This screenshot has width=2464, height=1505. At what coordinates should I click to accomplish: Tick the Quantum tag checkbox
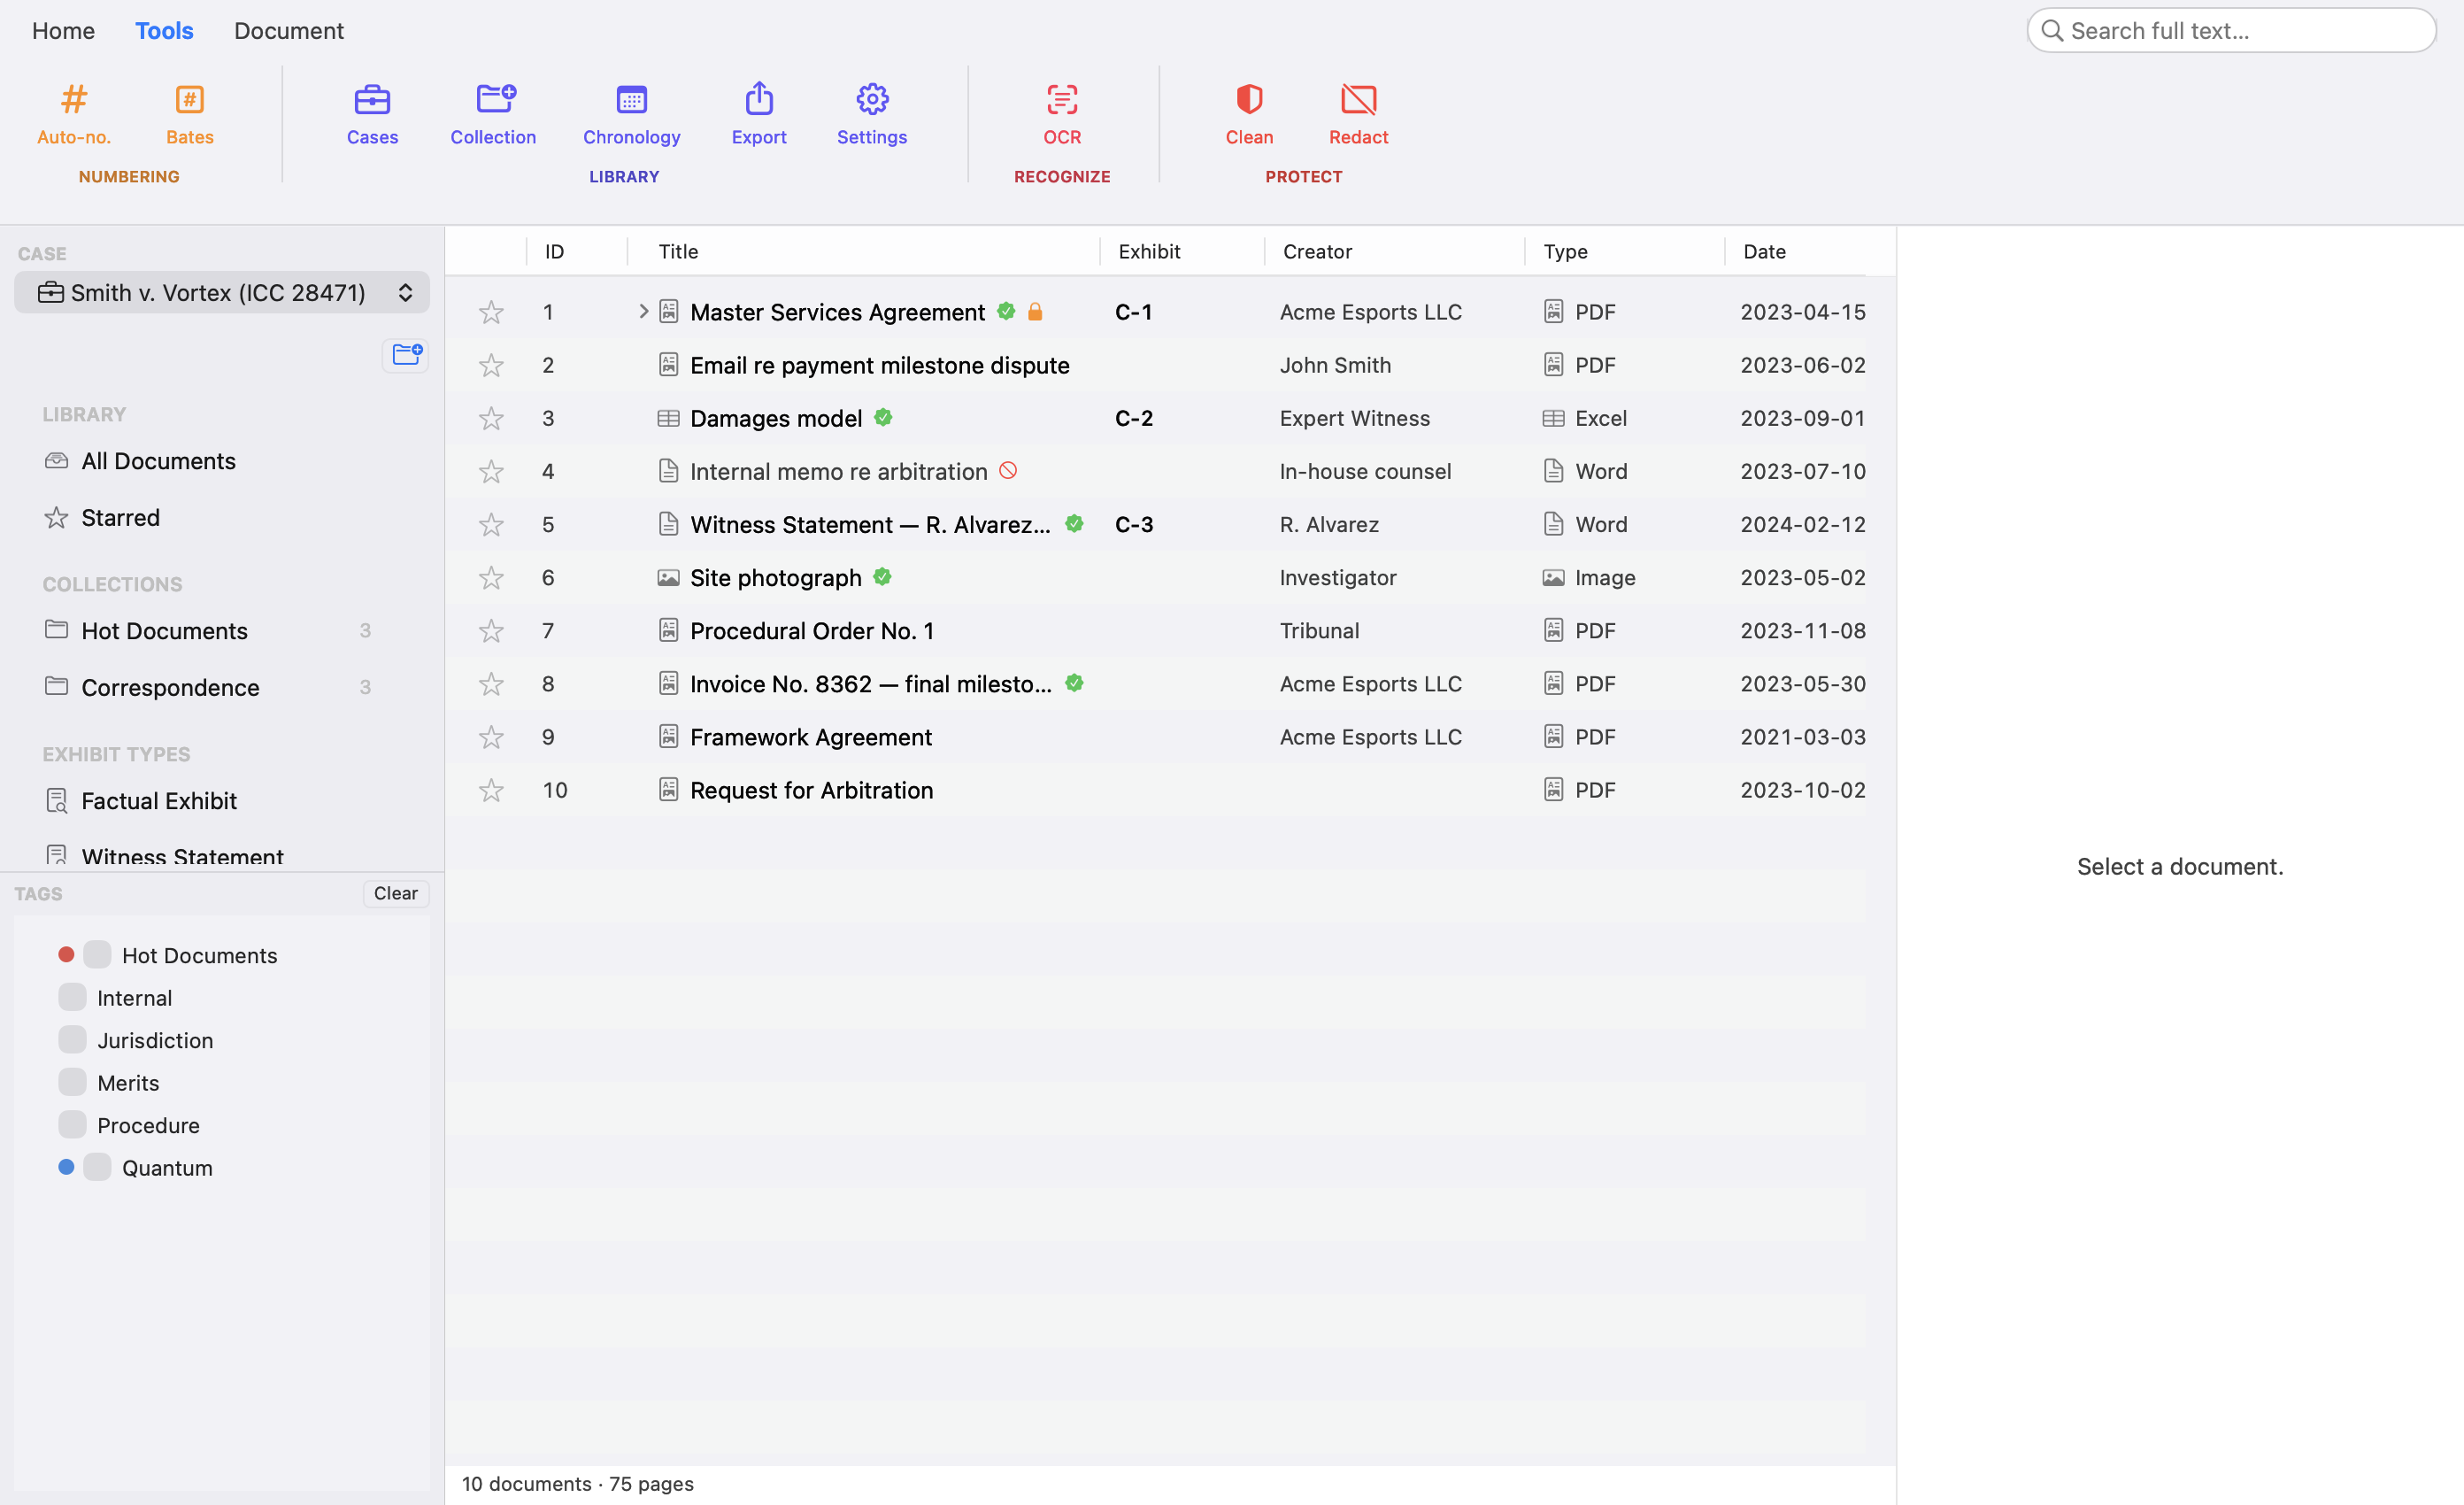click(97, 1167)
